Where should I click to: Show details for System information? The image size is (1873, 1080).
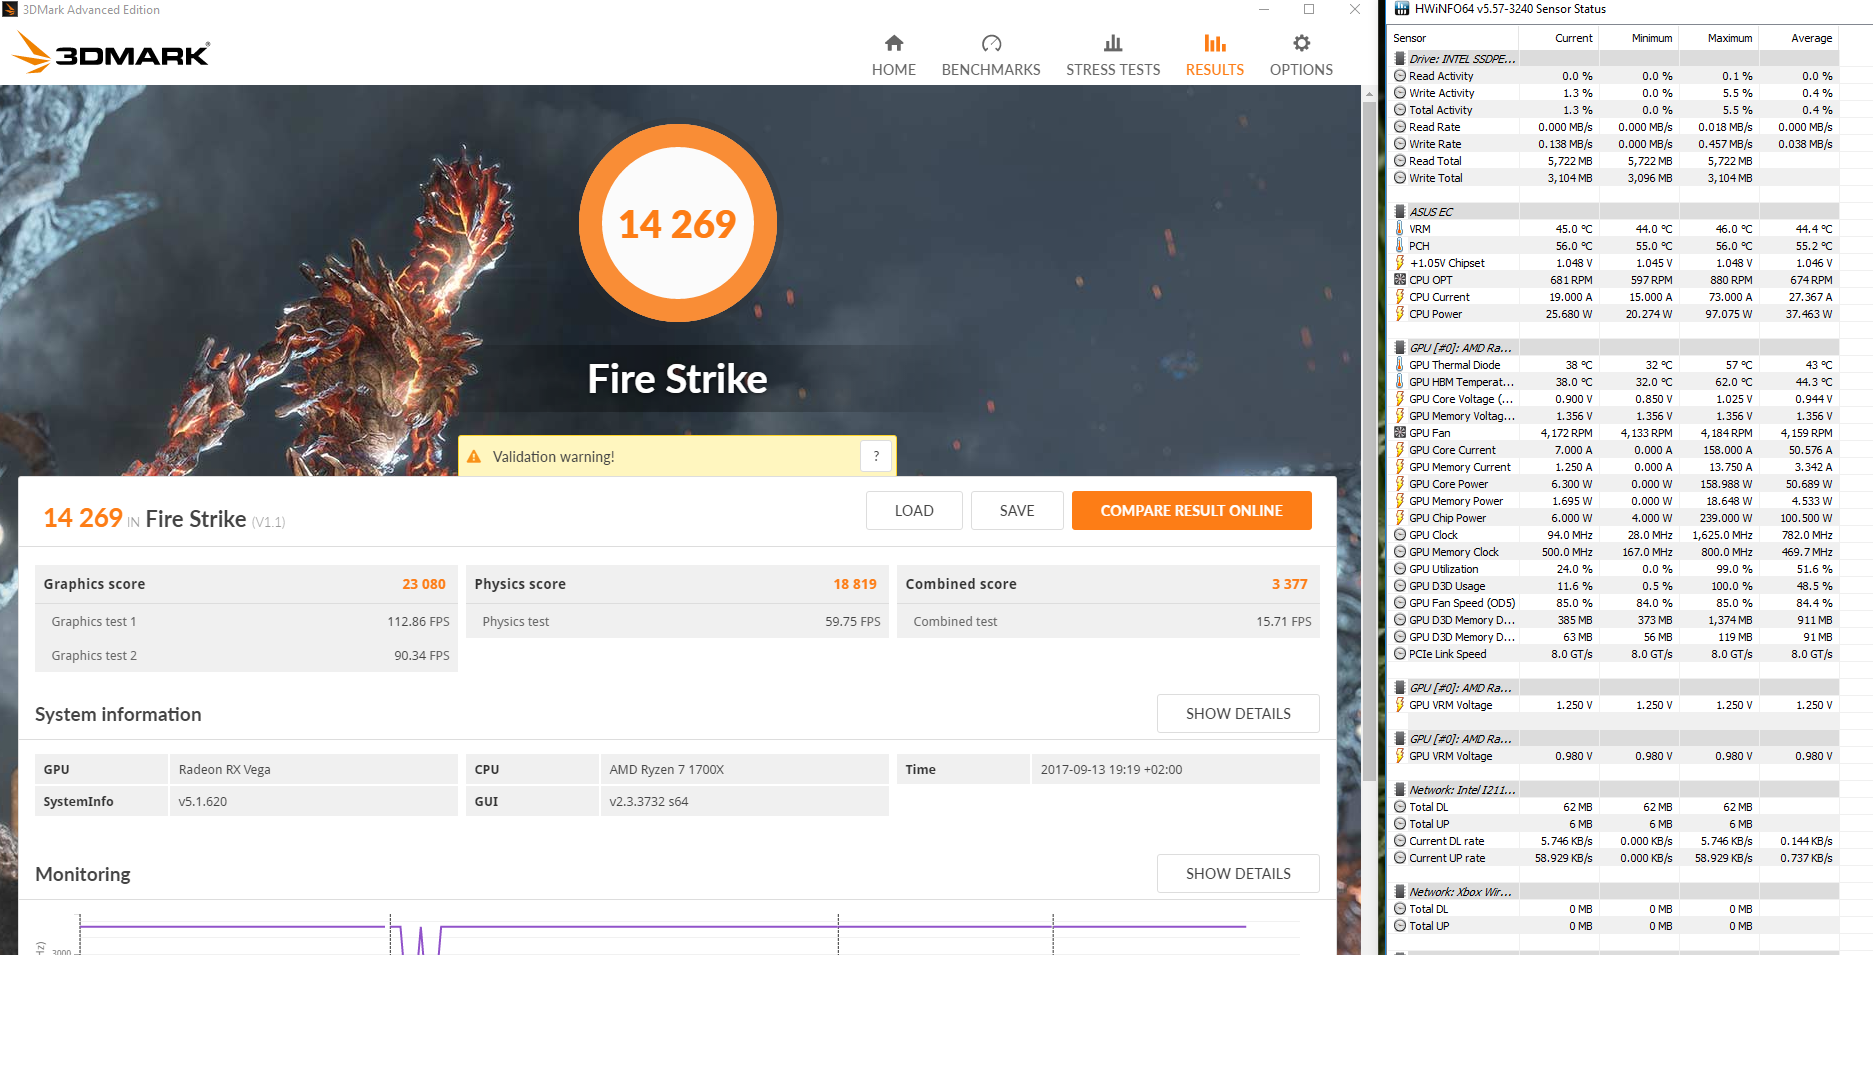pos(1238,713)
